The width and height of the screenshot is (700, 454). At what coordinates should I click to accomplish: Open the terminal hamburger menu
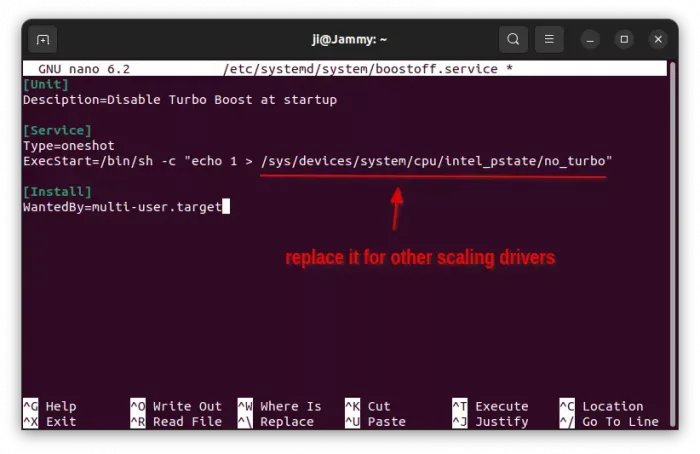coord(549,40)
